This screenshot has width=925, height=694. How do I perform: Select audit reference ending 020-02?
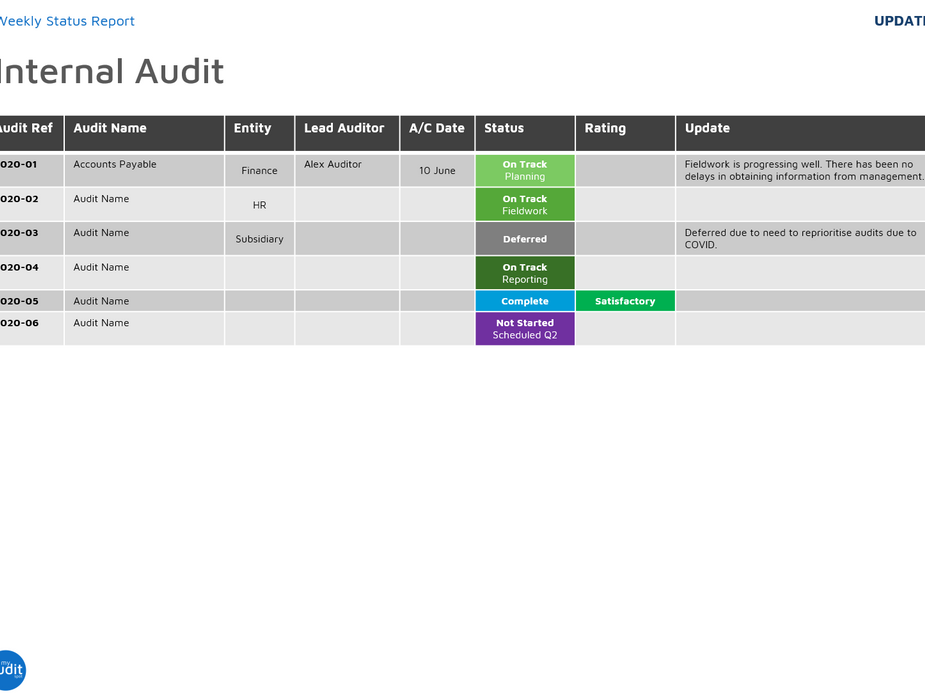pos(19,199)
